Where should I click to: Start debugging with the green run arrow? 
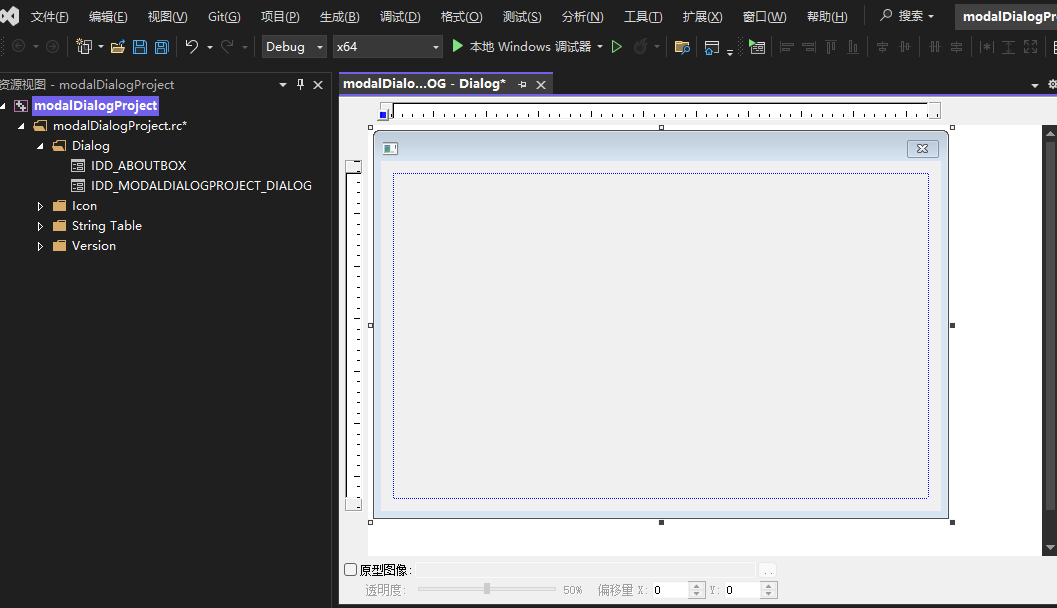tap(457, 46)
